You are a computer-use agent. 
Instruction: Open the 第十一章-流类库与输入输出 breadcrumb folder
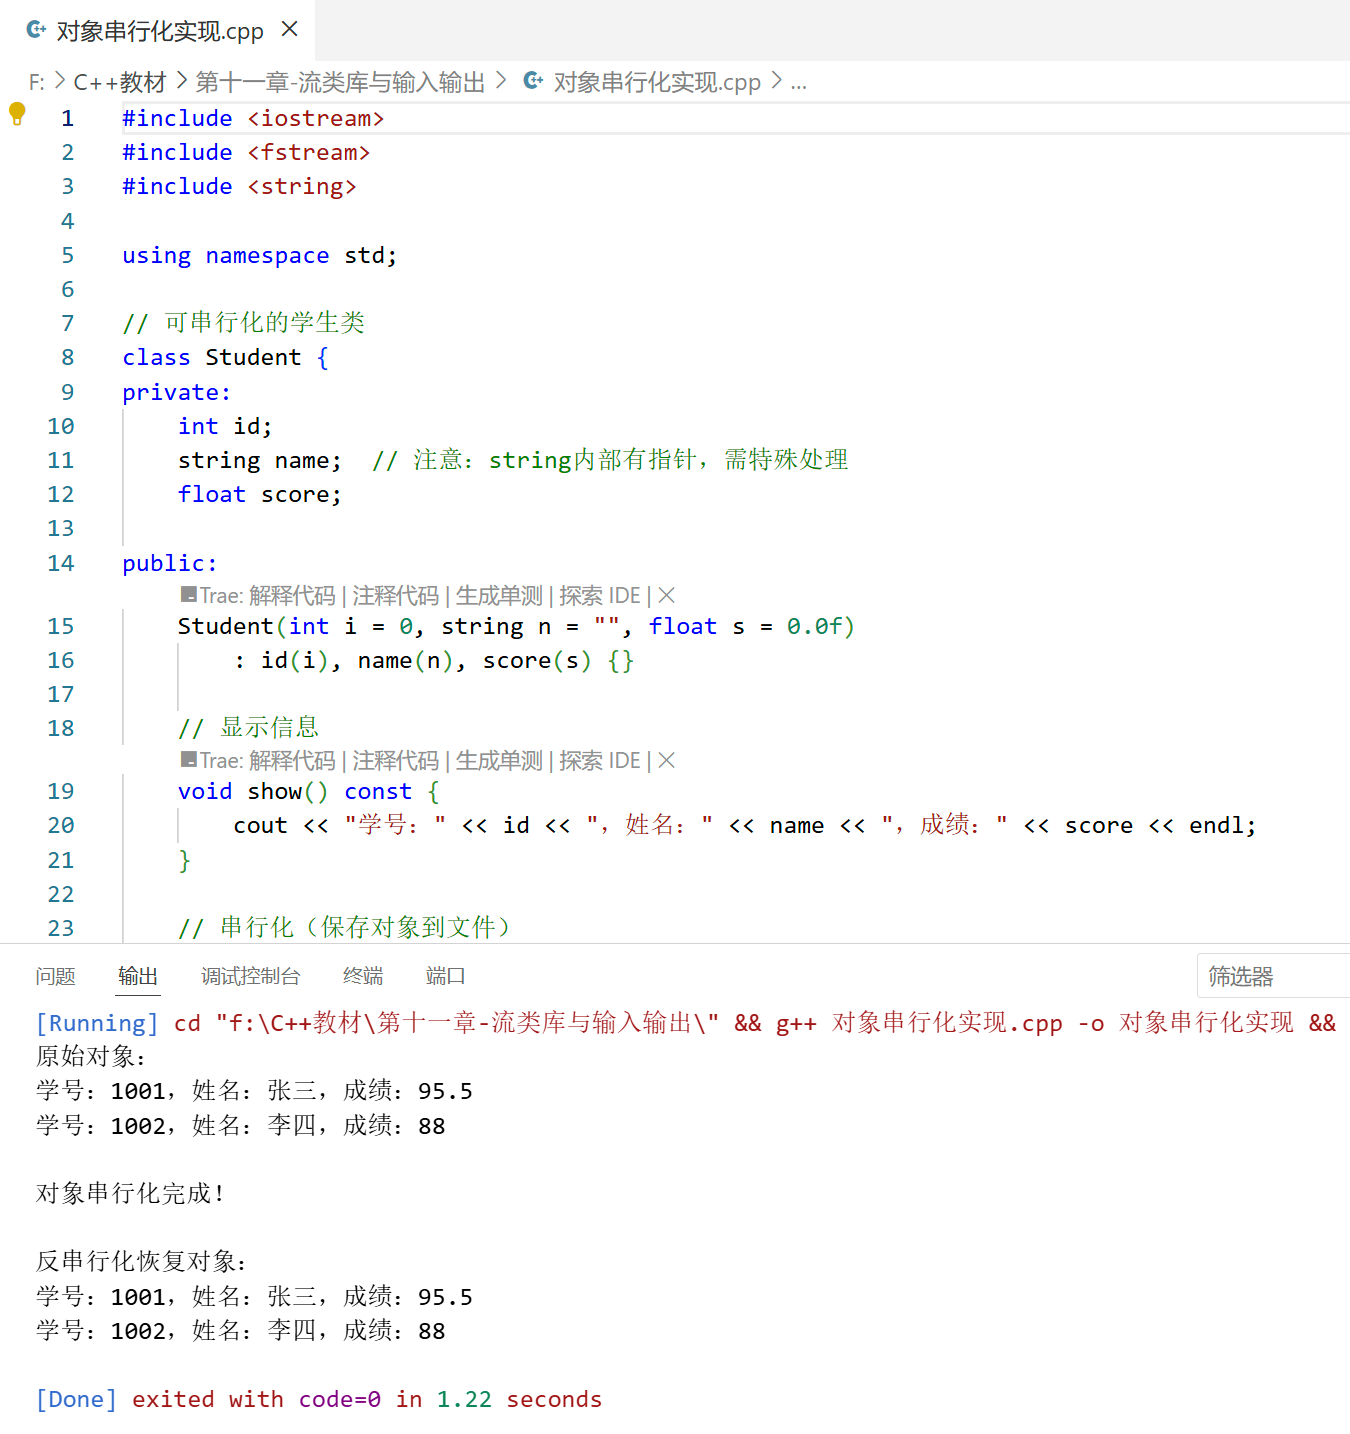click(x=340, y=82)
